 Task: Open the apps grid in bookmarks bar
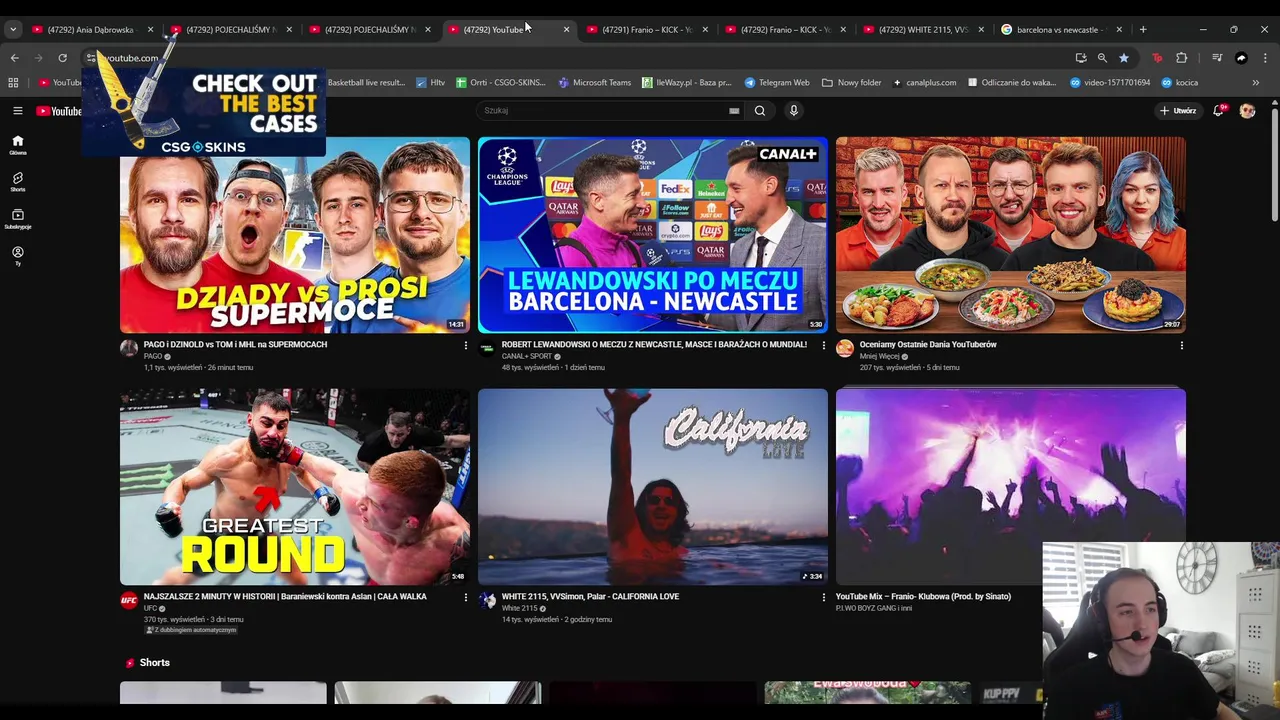[13, 83]
